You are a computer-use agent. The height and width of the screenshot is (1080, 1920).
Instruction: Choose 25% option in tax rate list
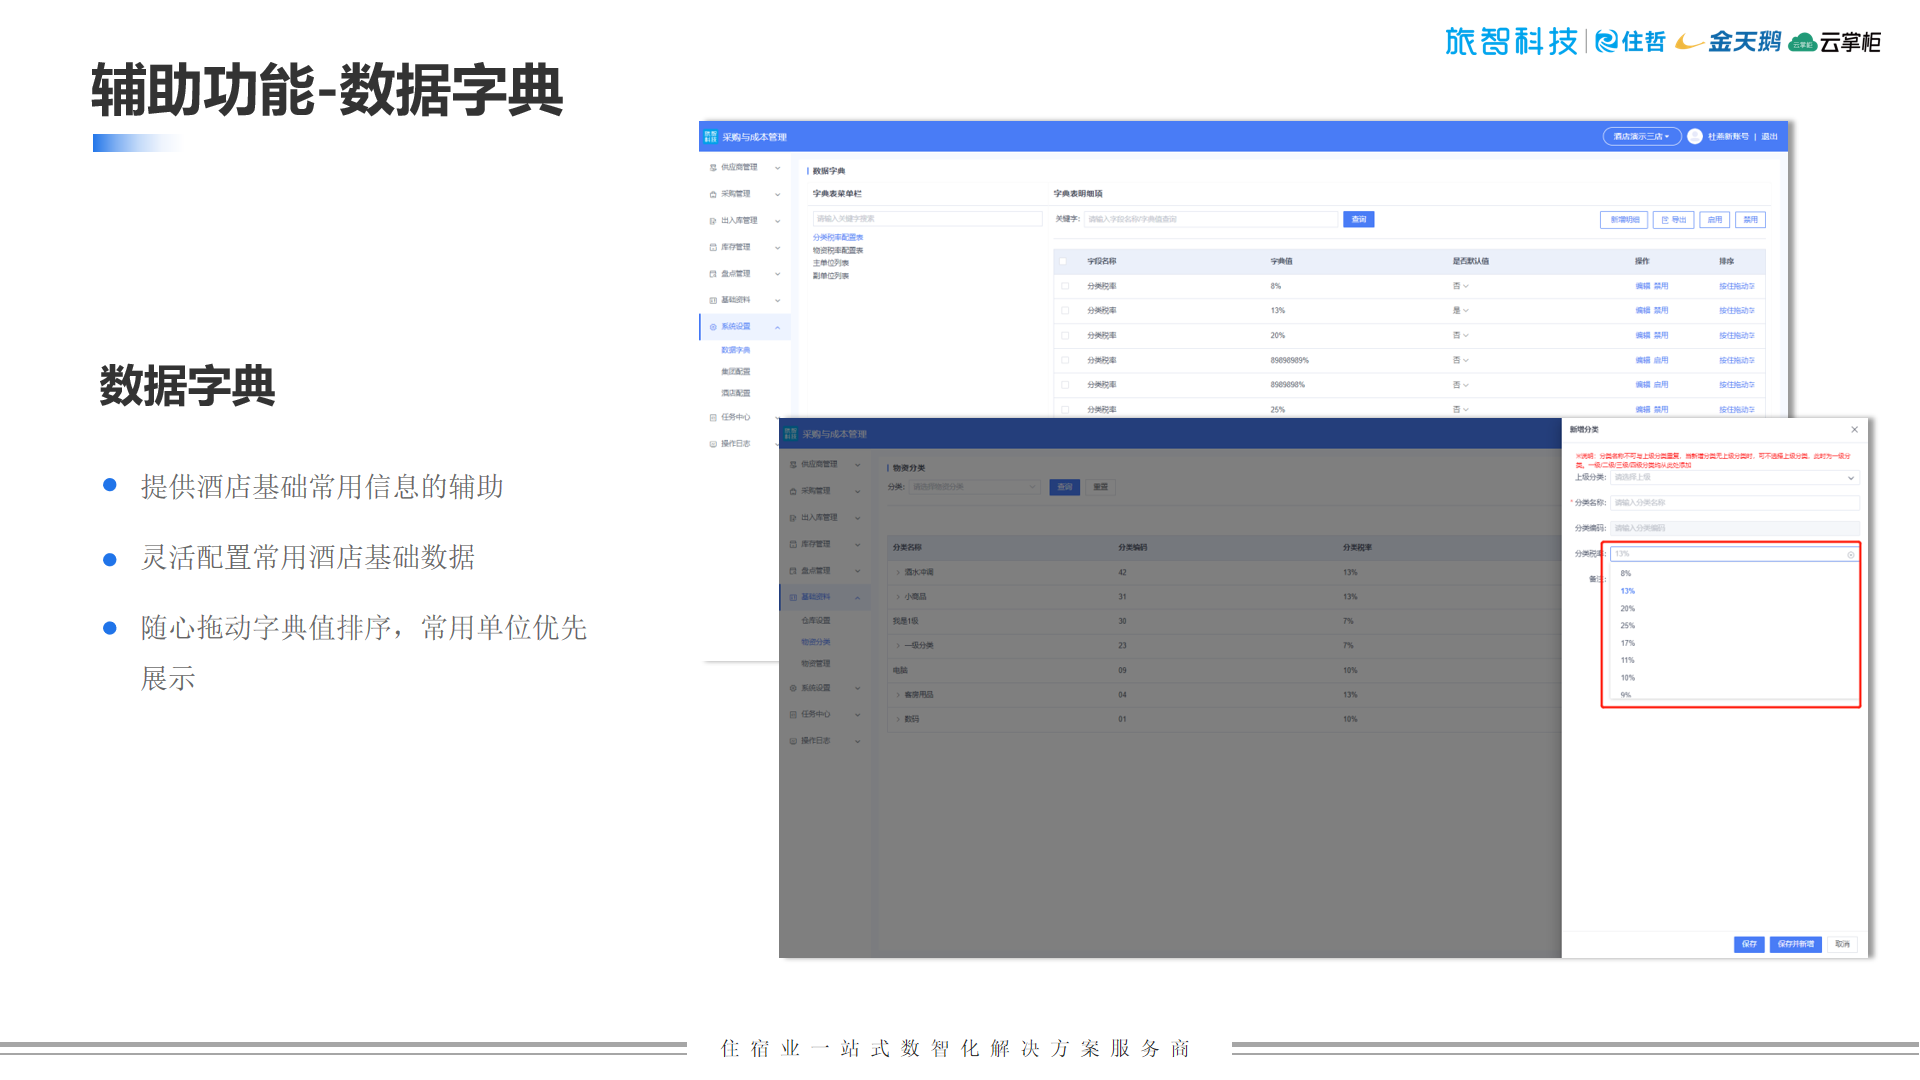1628,626
